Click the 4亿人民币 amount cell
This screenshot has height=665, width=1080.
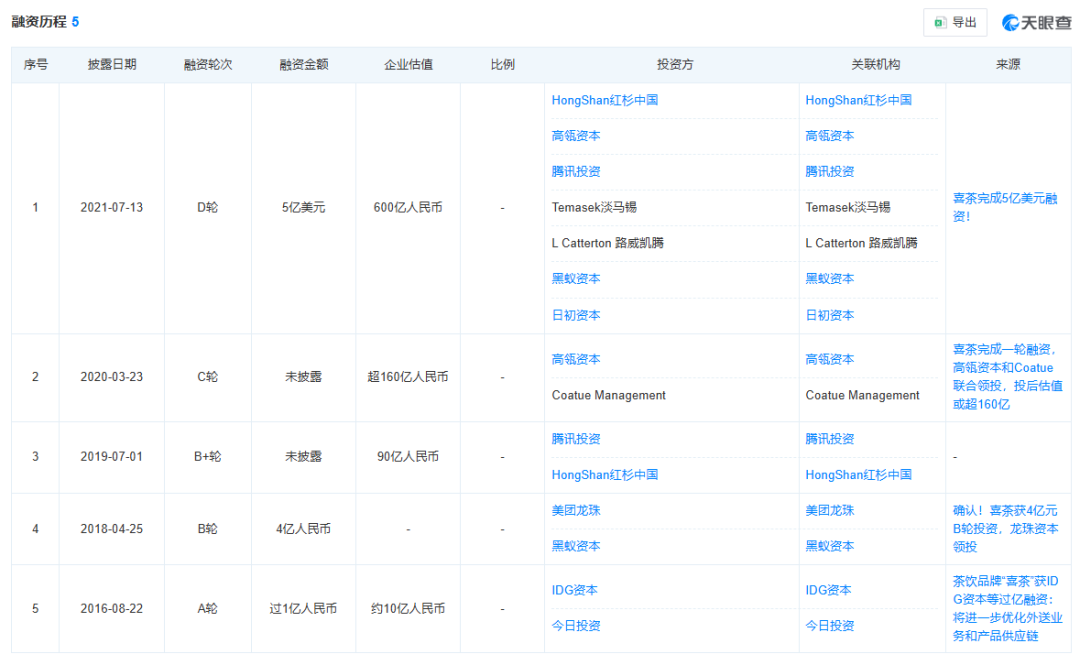click(303, 529)
